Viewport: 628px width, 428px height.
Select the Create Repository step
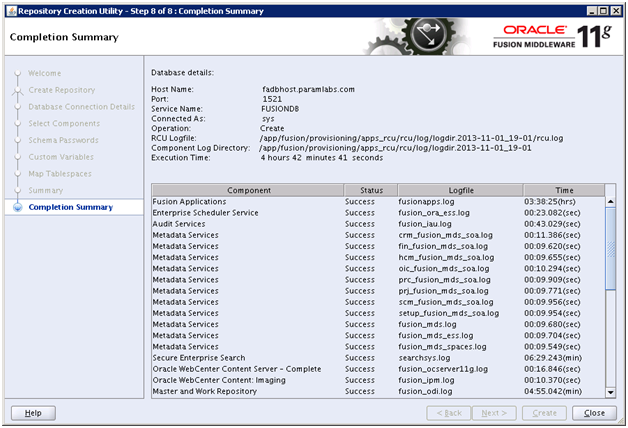pos(62,90)
